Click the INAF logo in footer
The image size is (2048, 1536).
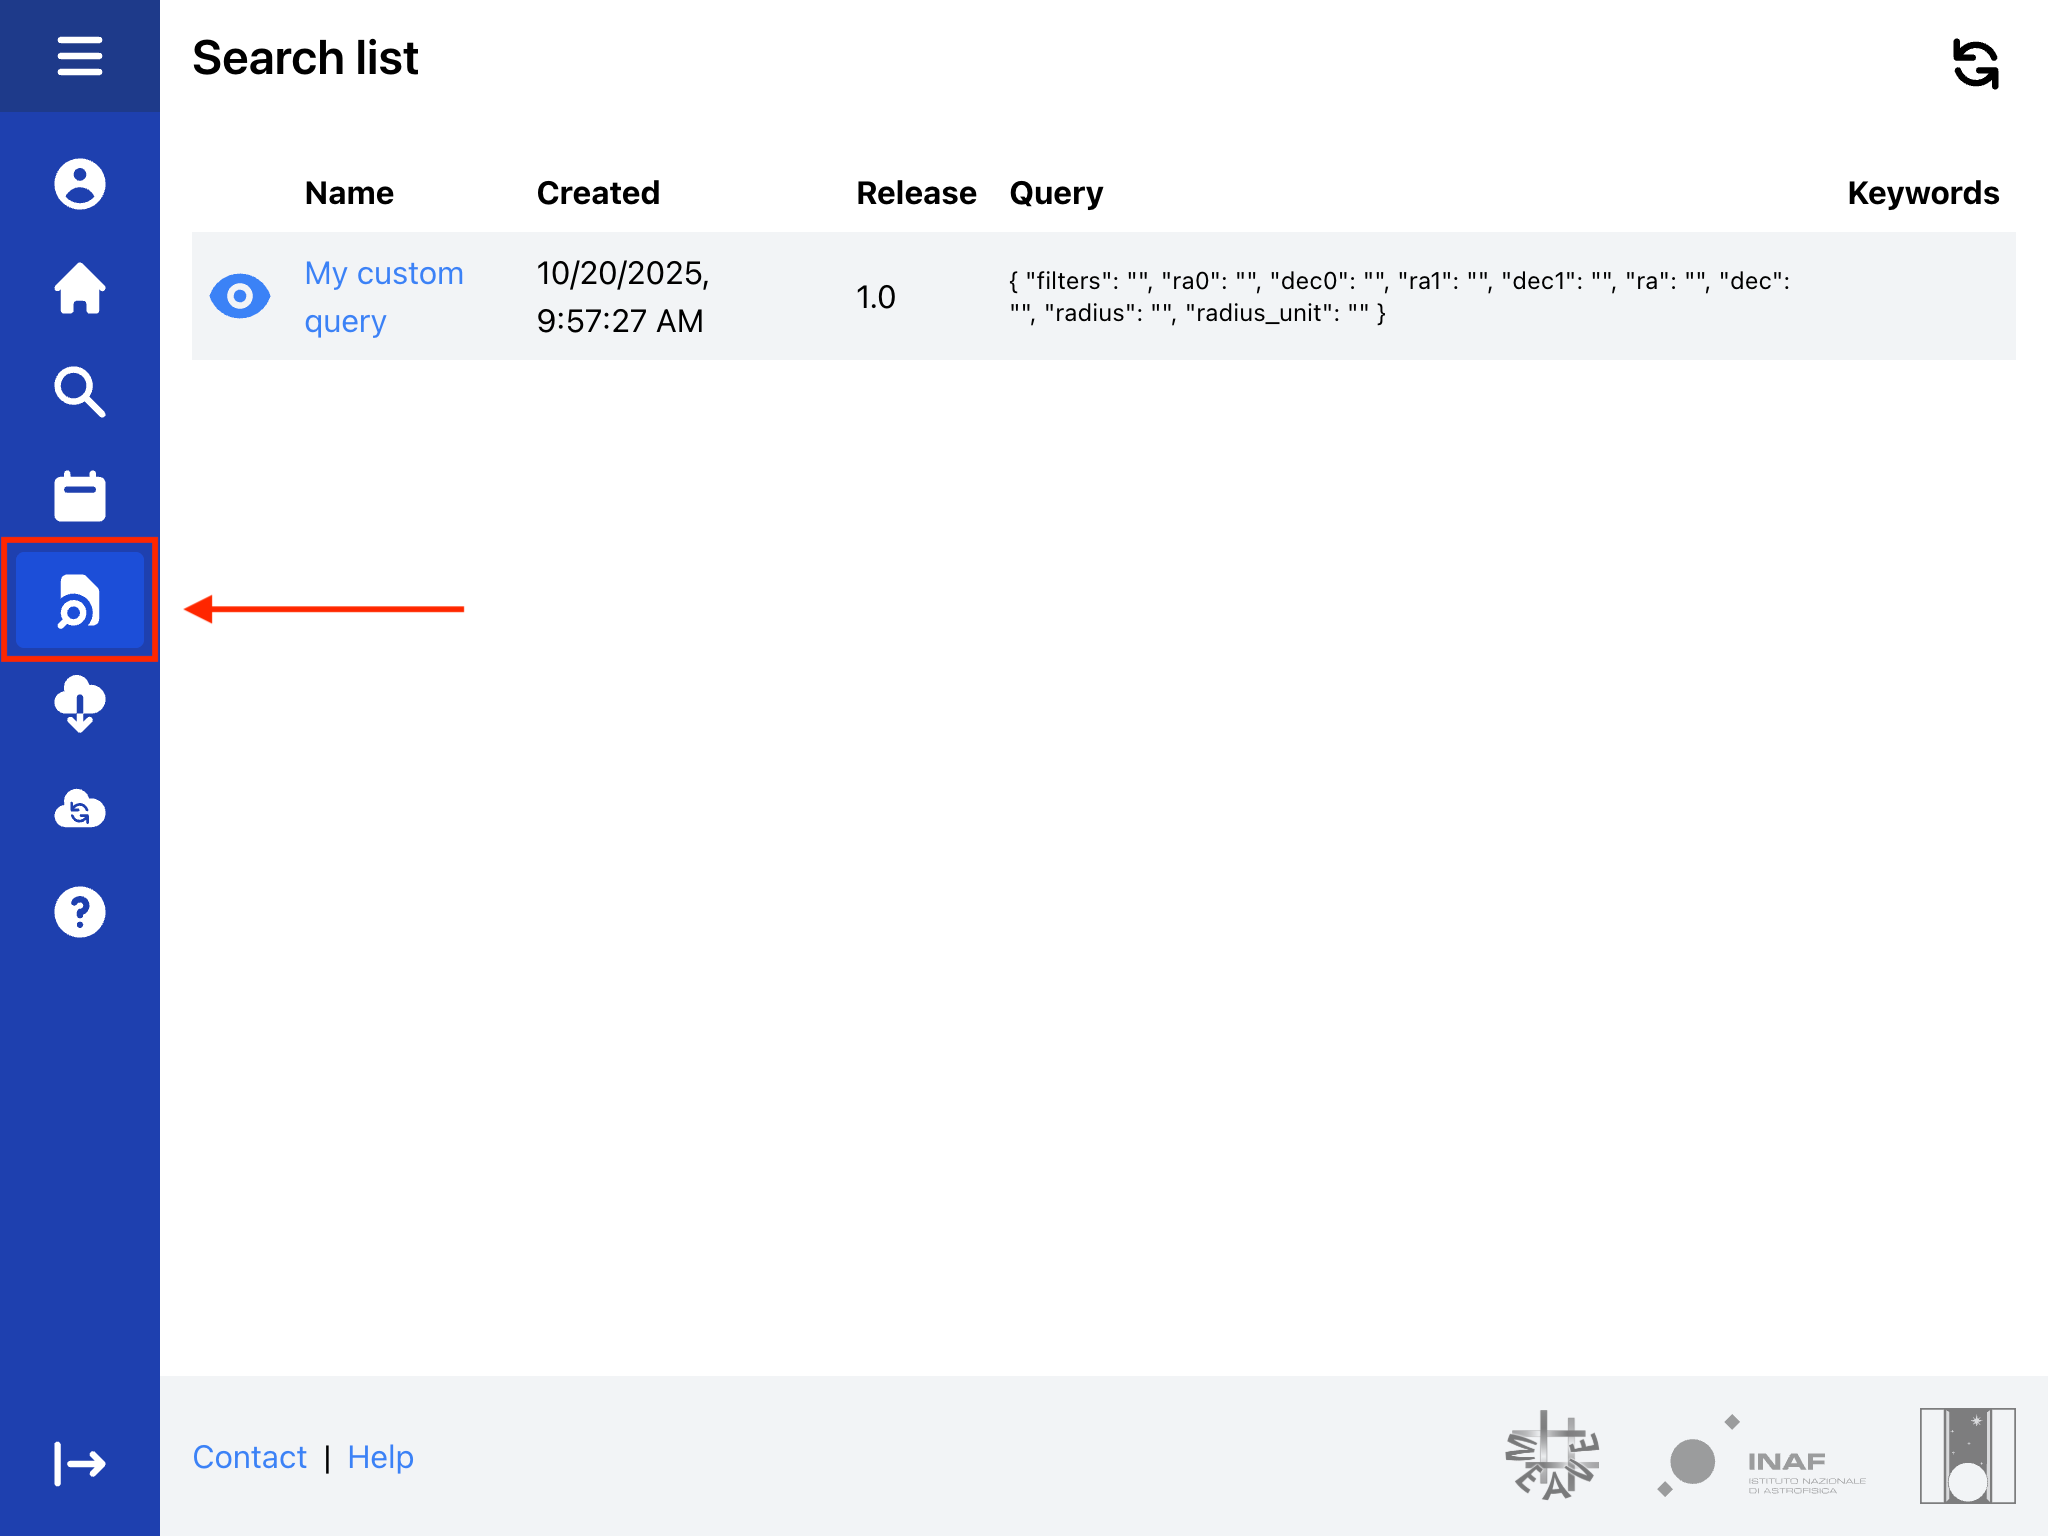pyautogui.click(x=1762, y=1457)
